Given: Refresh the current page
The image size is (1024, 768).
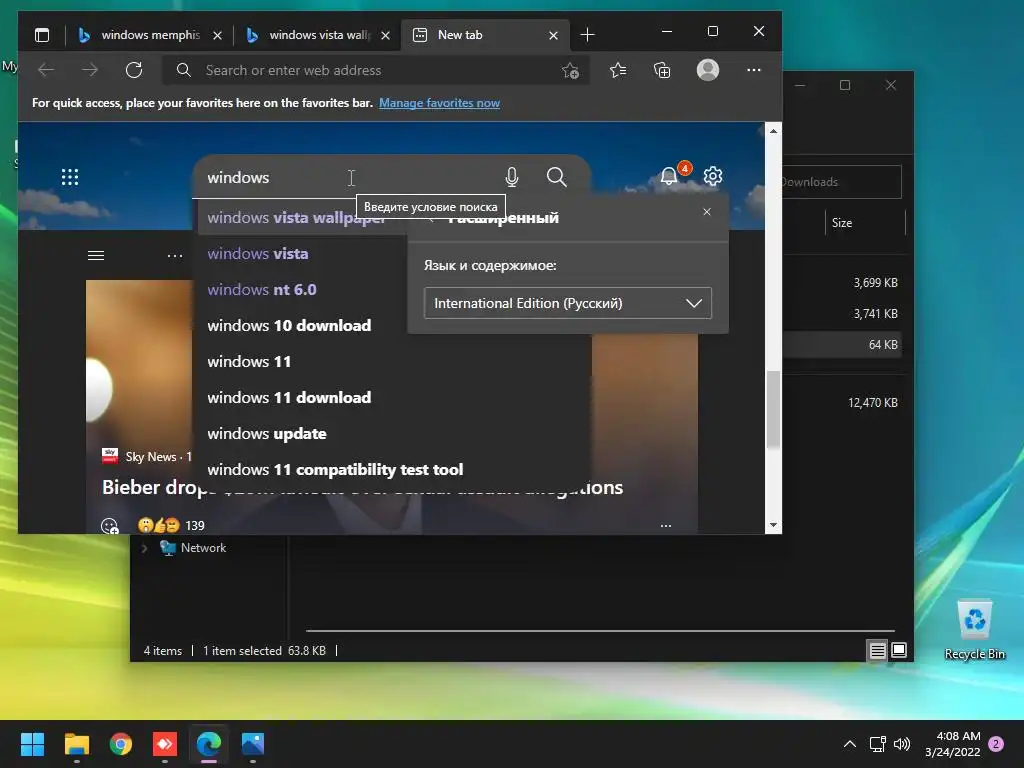Looking at the screenshot, I should pyautogui.click(x=134, y=70).
